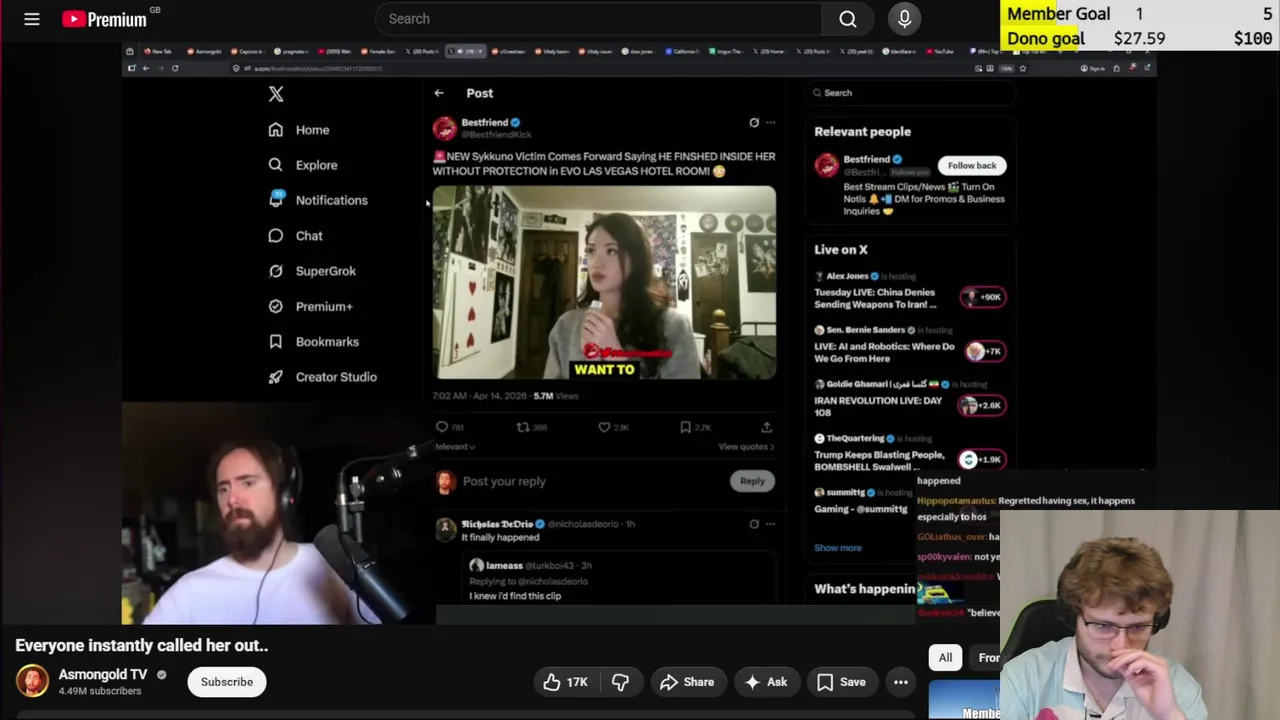
Task: Click Grok icon on Bestfriend post
Action: coord(754,123)
